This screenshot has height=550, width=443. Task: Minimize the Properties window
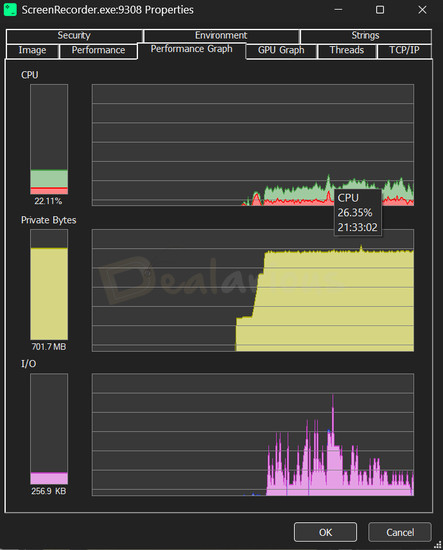tap(338, 9)
